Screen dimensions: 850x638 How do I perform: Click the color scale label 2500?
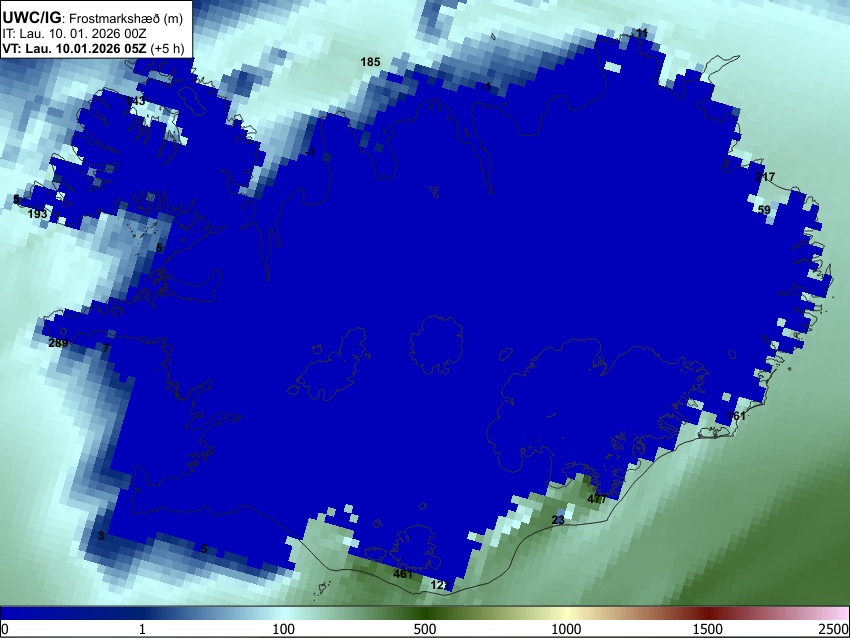(834, 629)
